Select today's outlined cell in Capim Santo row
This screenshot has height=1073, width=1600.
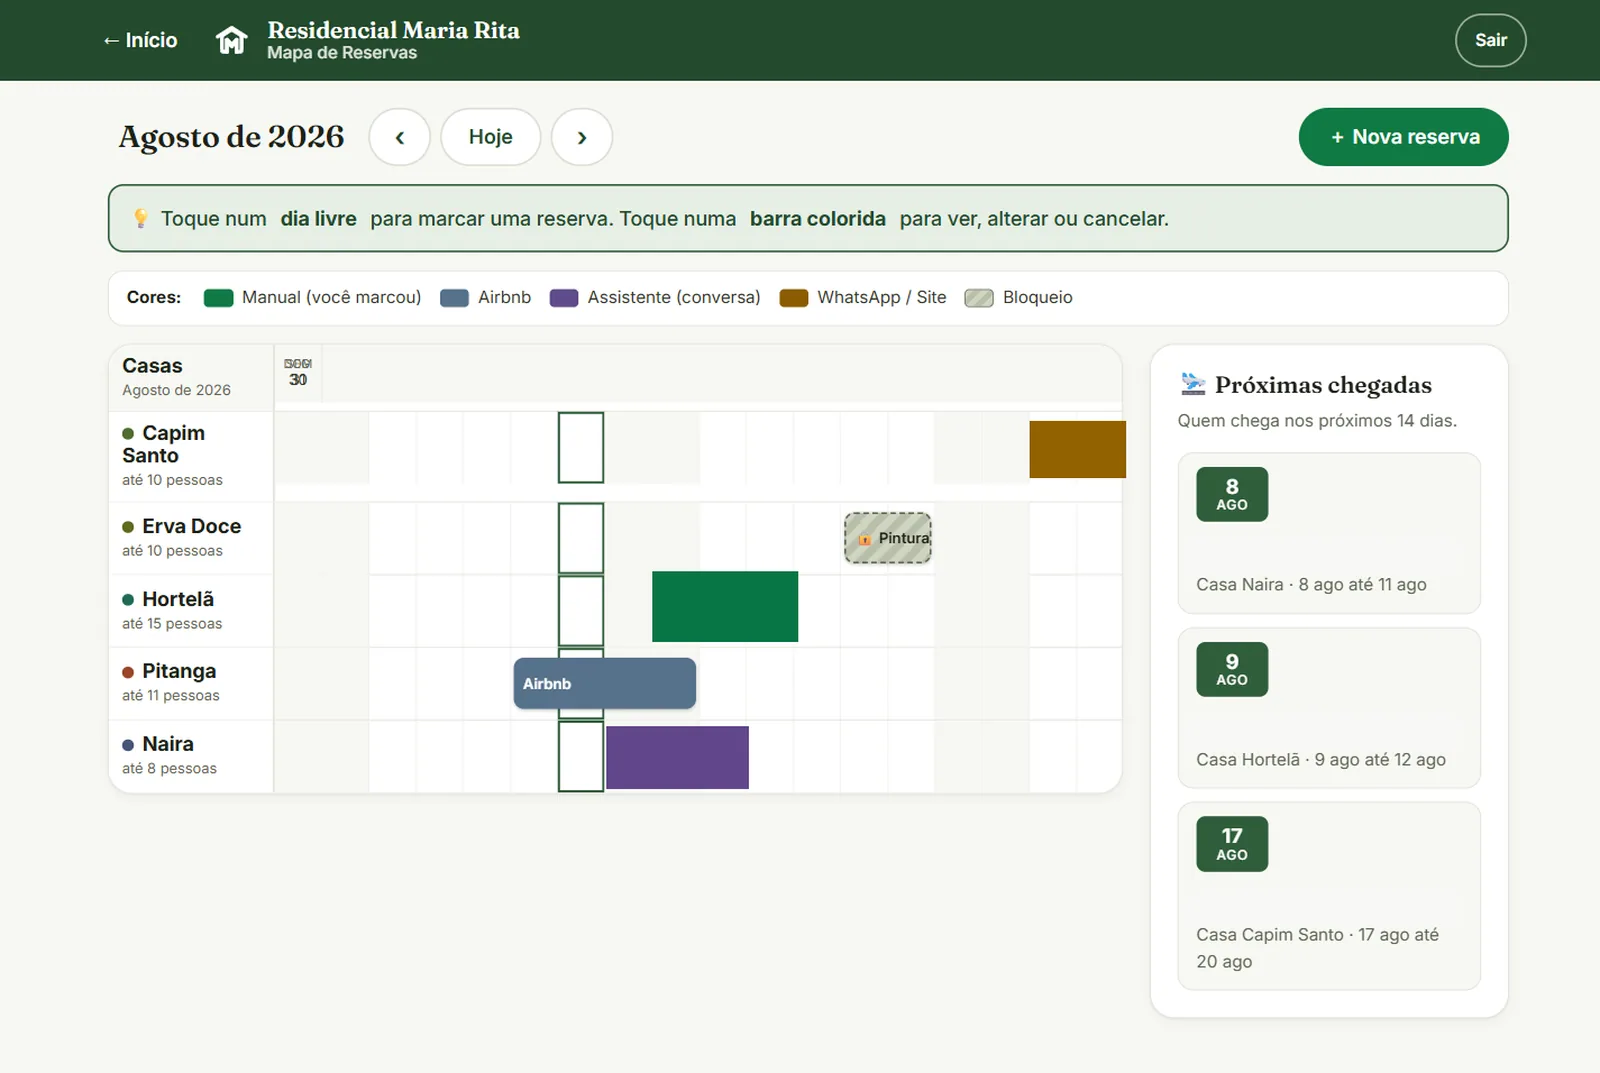[x=581, y=447]
